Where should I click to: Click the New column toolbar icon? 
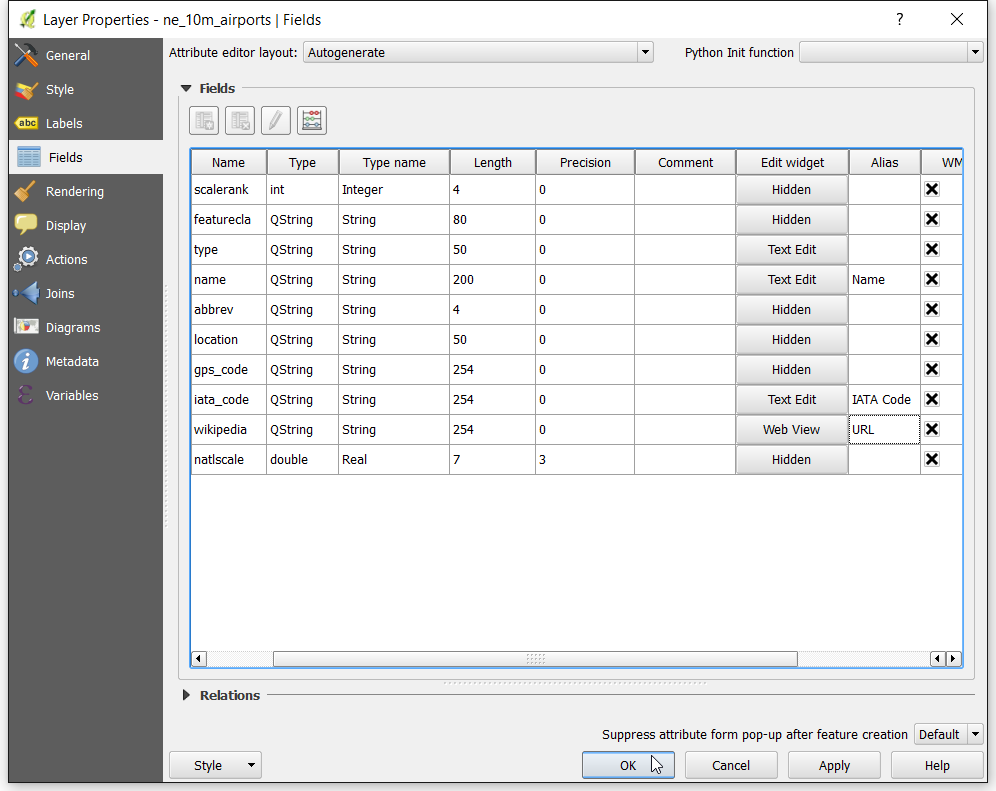(x=204, y=121)
